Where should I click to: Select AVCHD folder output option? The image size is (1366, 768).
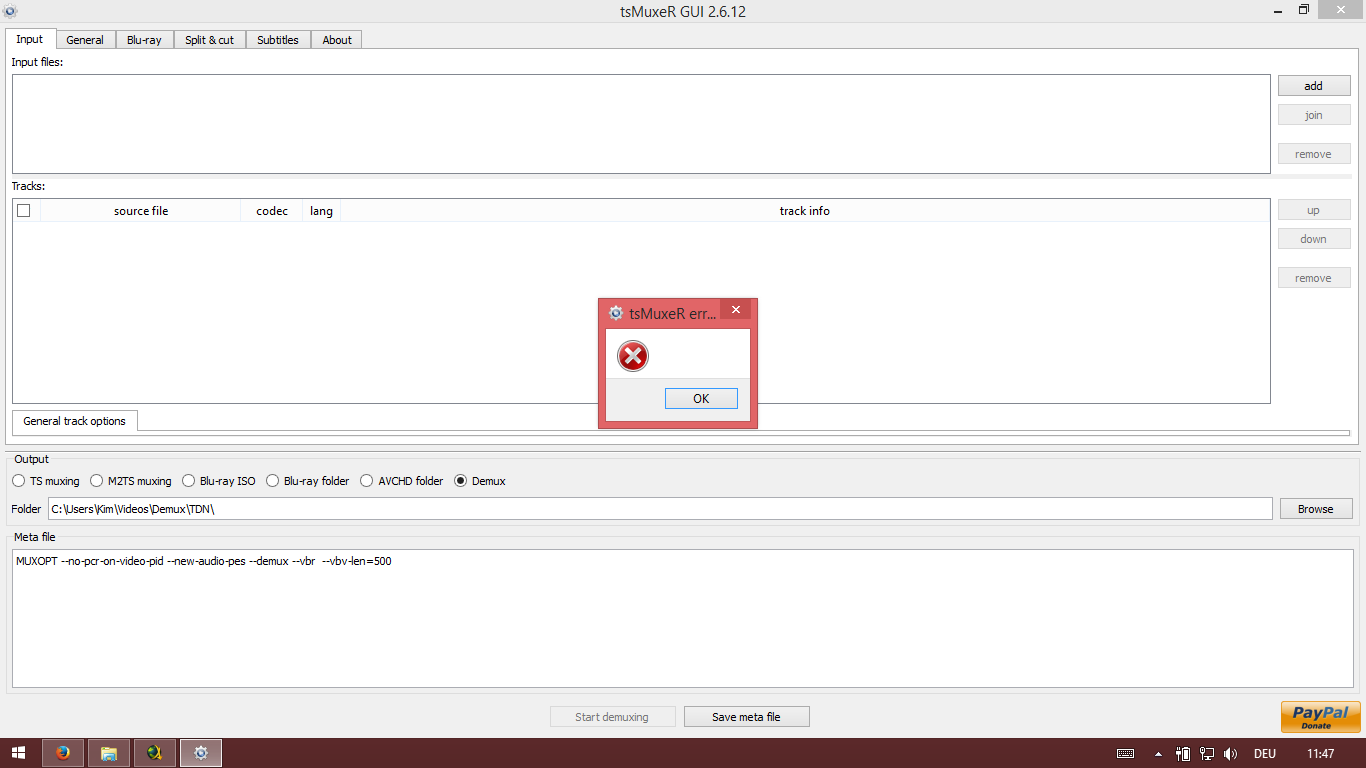tap(402, 481)
